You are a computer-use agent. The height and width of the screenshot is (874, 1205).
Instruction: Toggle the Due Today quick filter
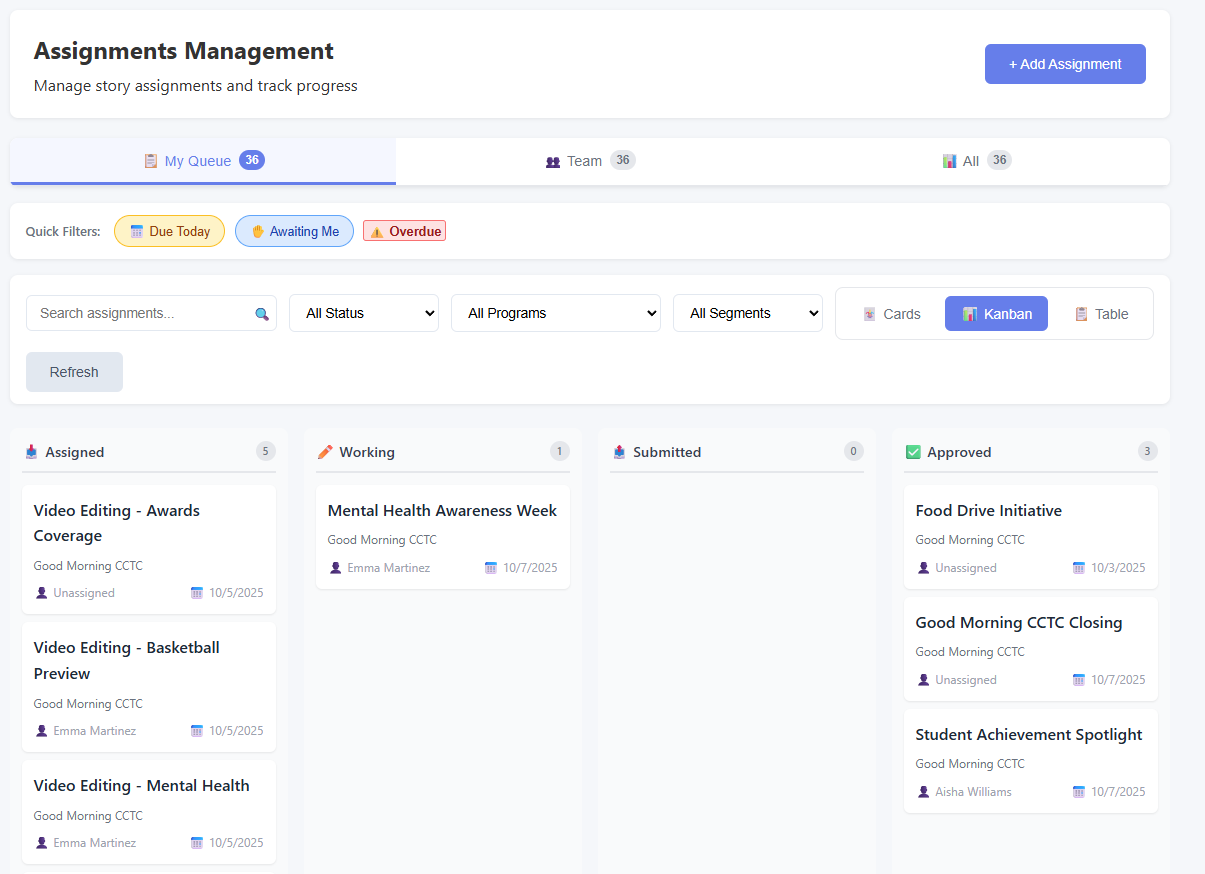tap(169, 231)
